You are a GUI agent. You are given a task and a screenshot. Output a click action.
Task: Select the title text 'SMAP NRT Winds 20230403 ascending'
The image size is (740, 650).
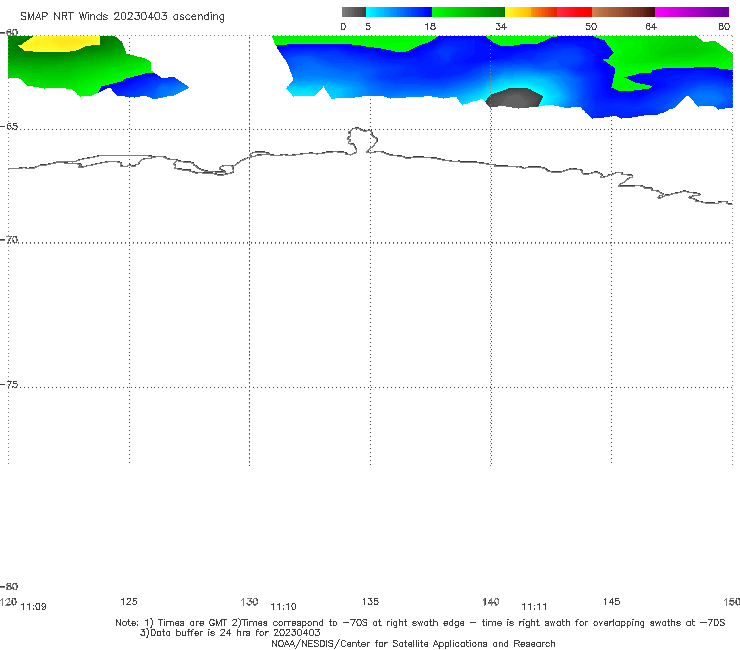[122, 17]
